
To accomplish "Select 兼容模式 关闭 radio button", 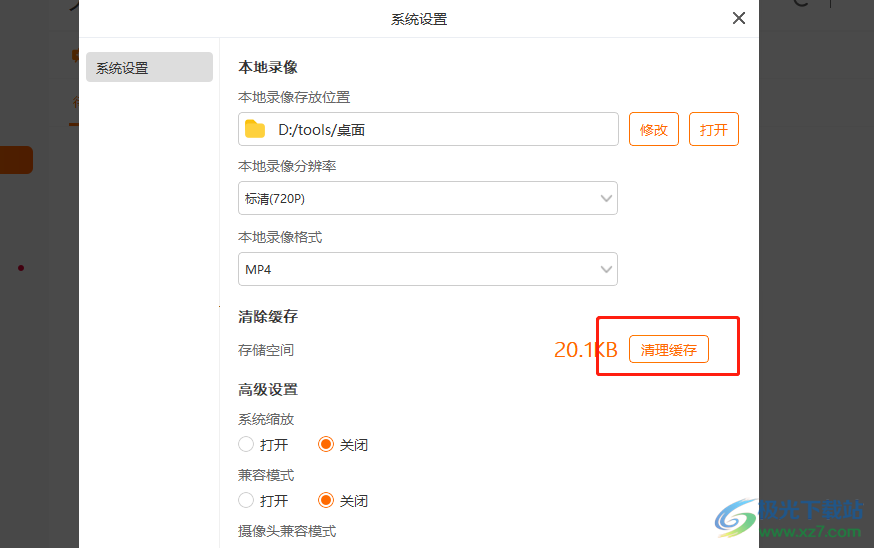I will tap(326, 500).
